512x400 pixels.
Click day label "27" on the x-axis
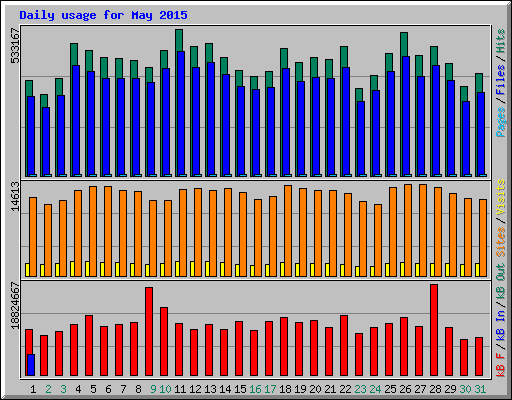pos(420,389)
